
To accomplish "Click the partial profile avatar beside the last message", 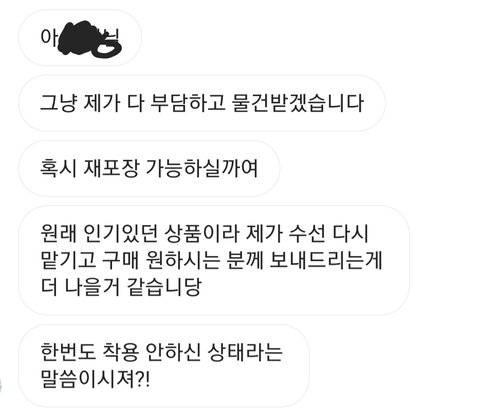I will (1, 387).
